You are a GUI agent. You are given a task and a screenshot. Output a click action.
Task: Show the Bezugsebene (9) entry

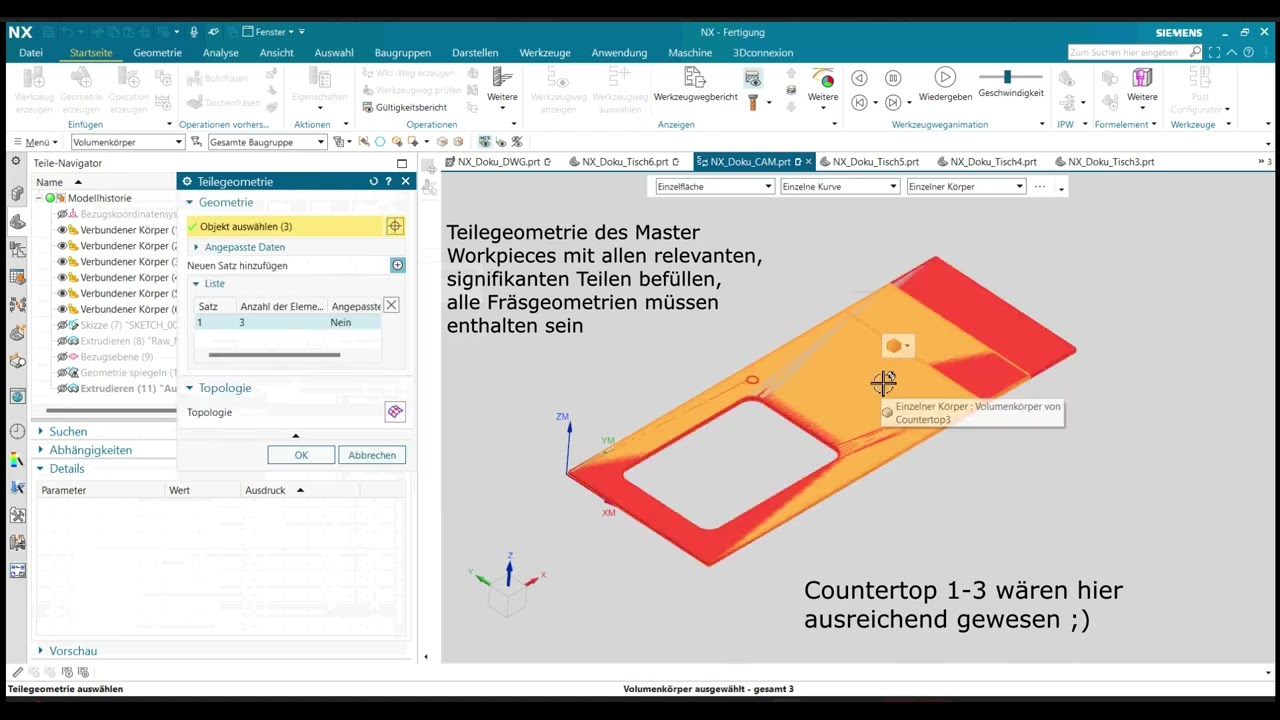[62, 357]
